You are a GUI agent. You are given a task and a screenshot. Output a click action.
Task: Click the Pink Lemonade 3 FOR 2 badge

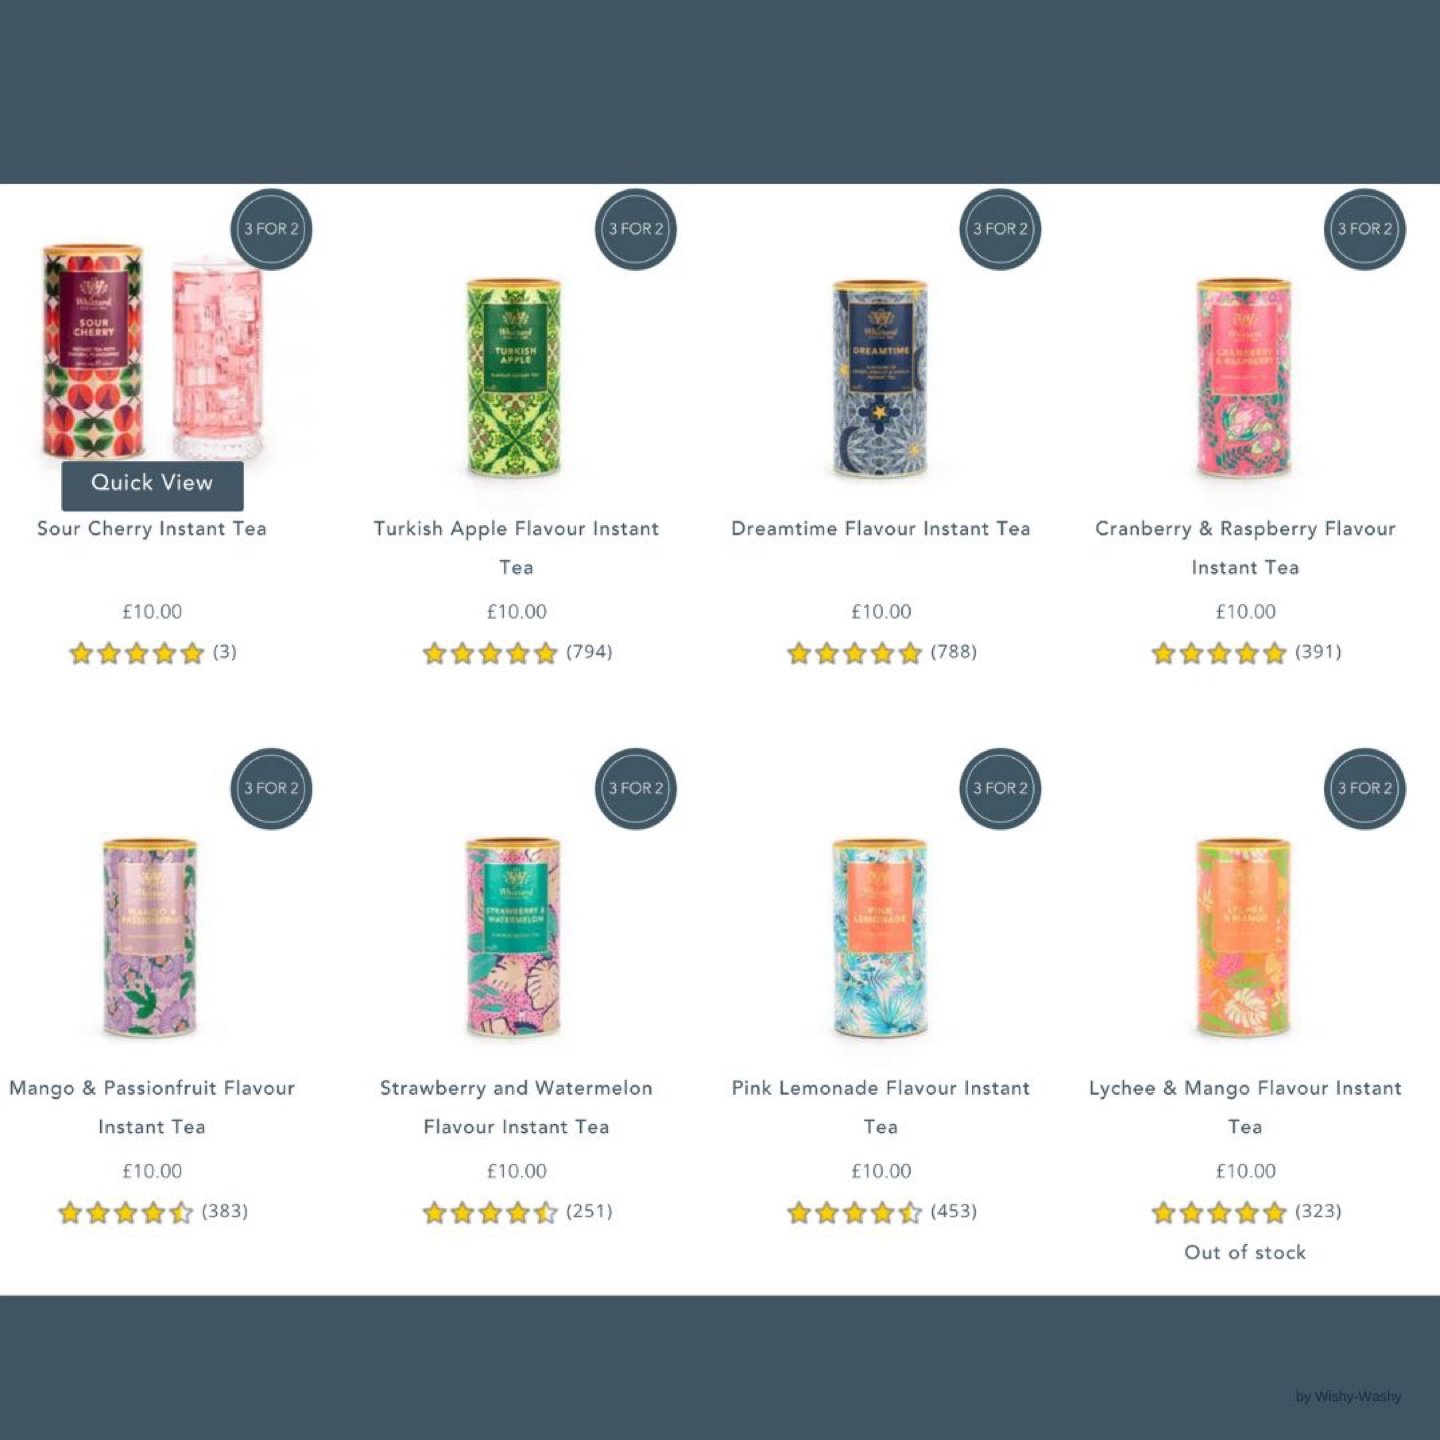point(1001,788)
